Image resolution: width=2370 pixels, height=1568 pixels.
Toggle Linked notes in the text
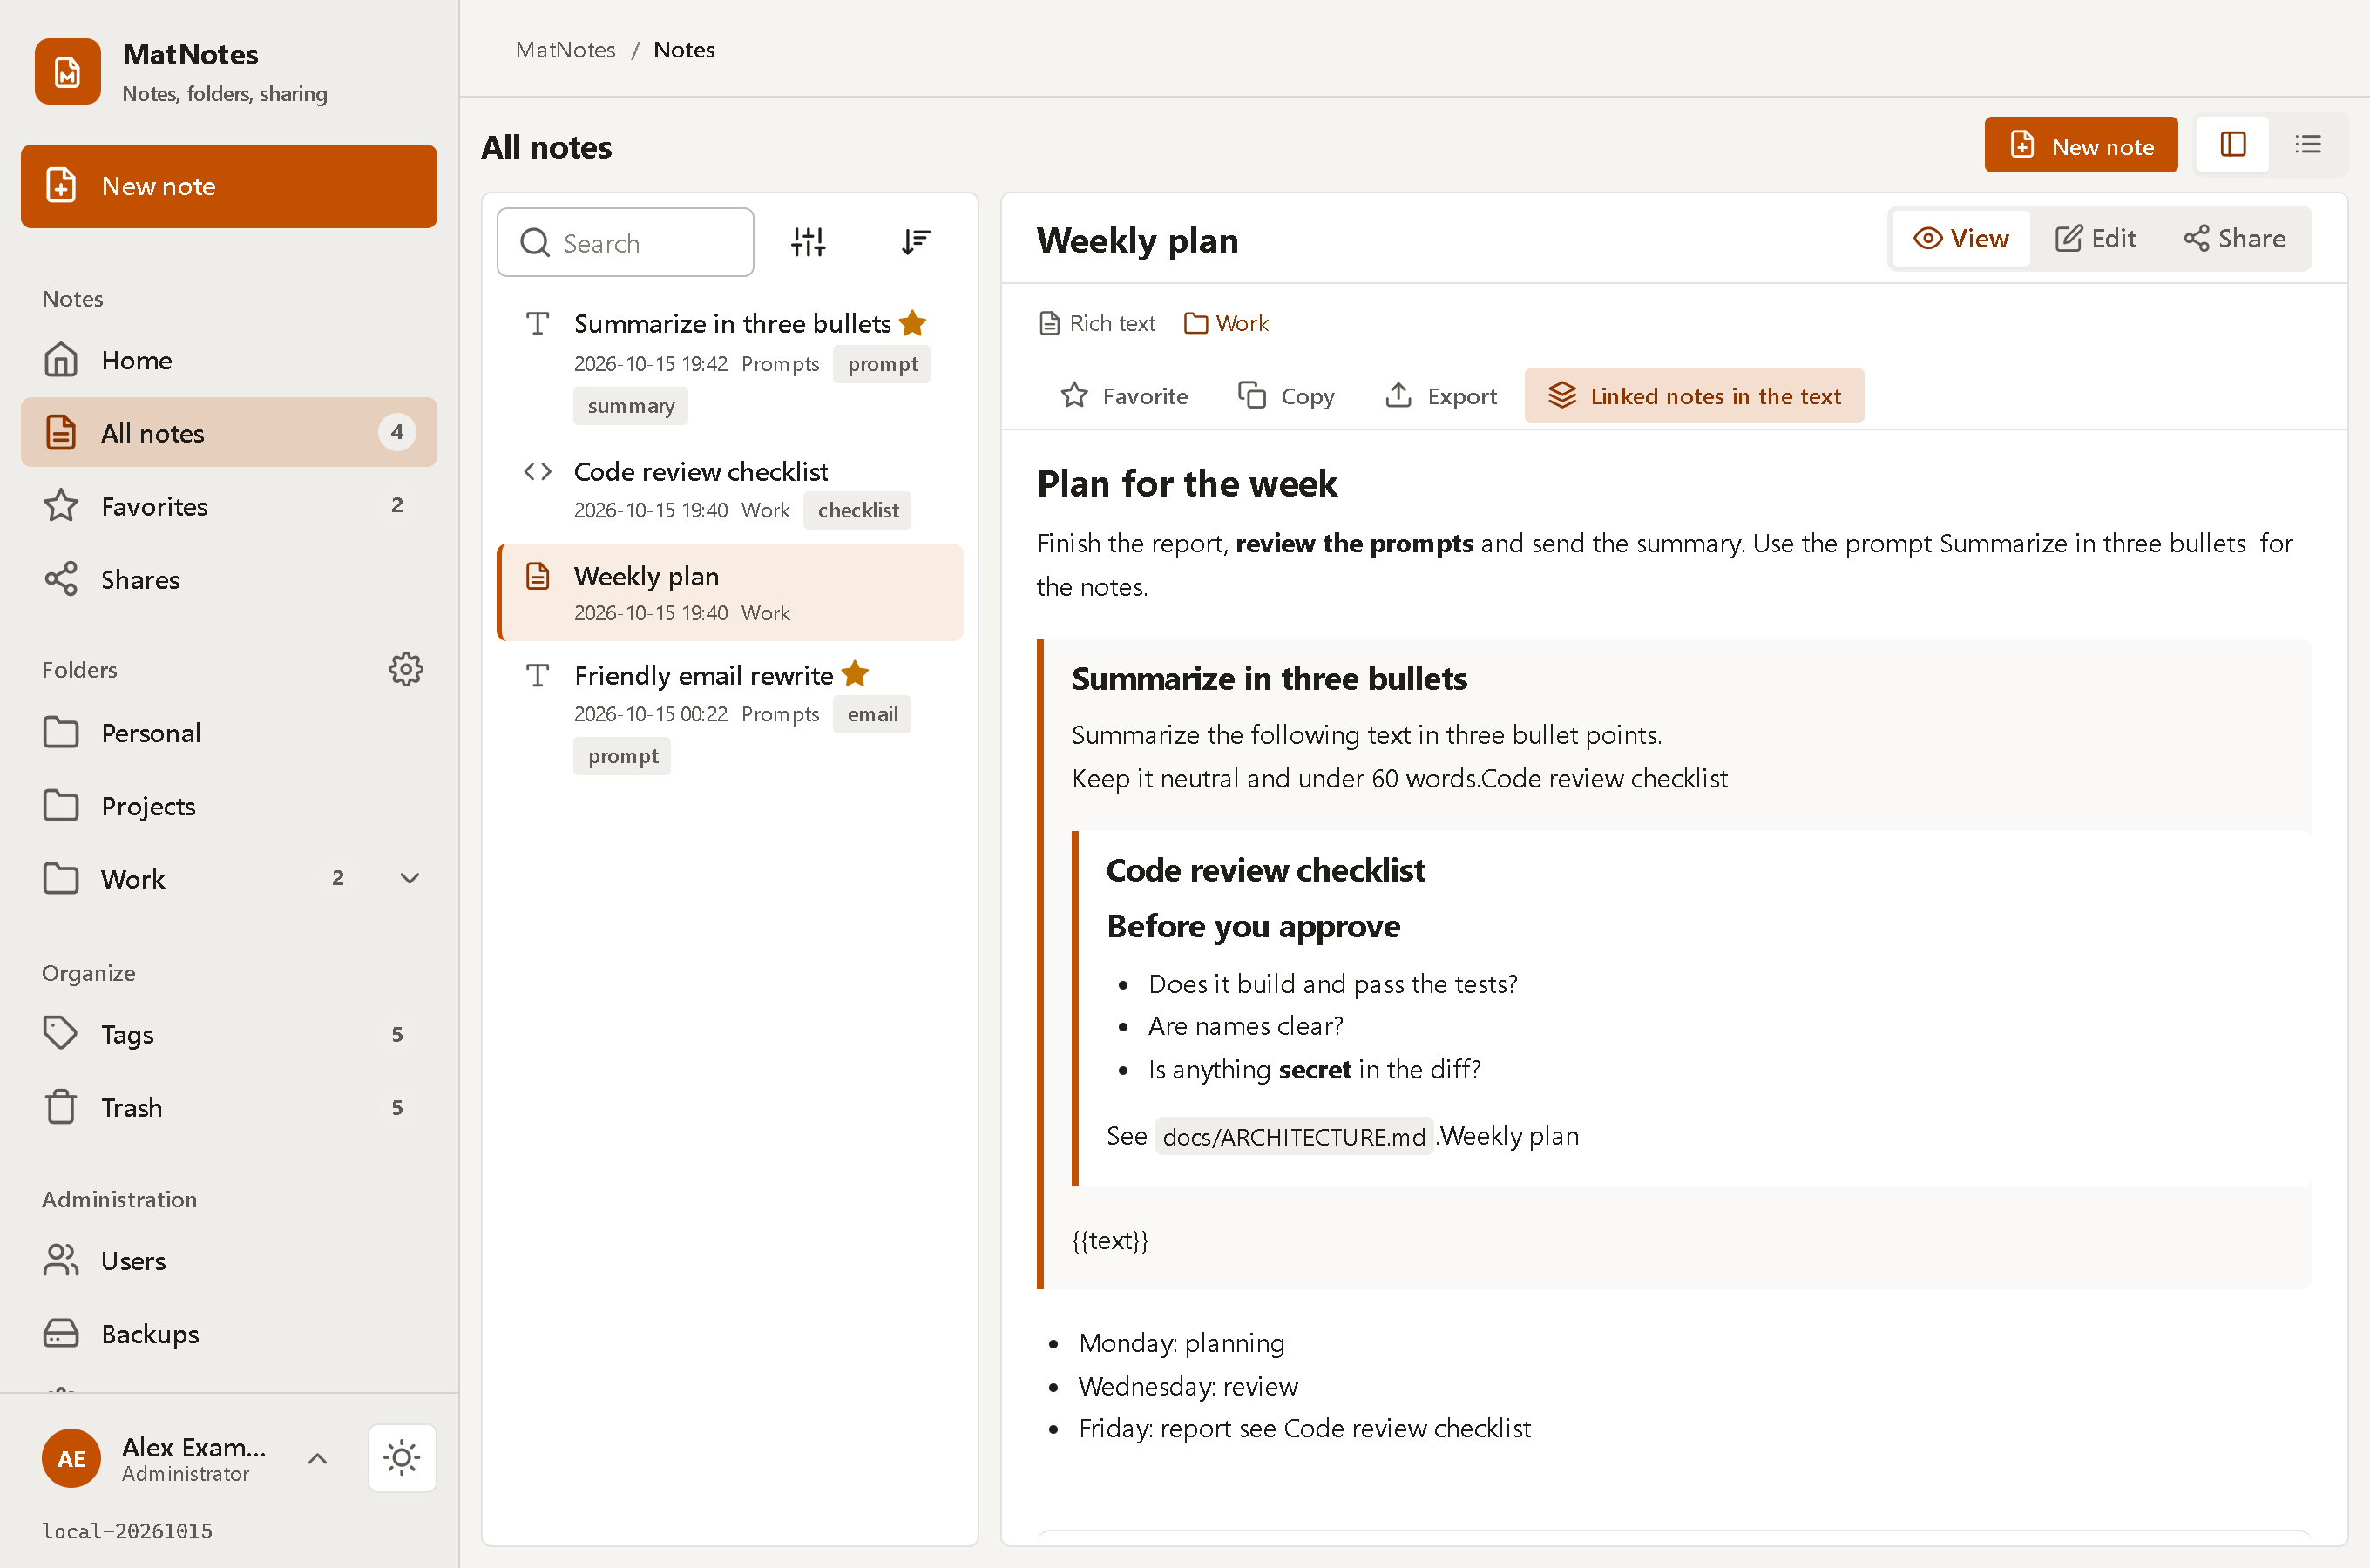click(1694, 396)
